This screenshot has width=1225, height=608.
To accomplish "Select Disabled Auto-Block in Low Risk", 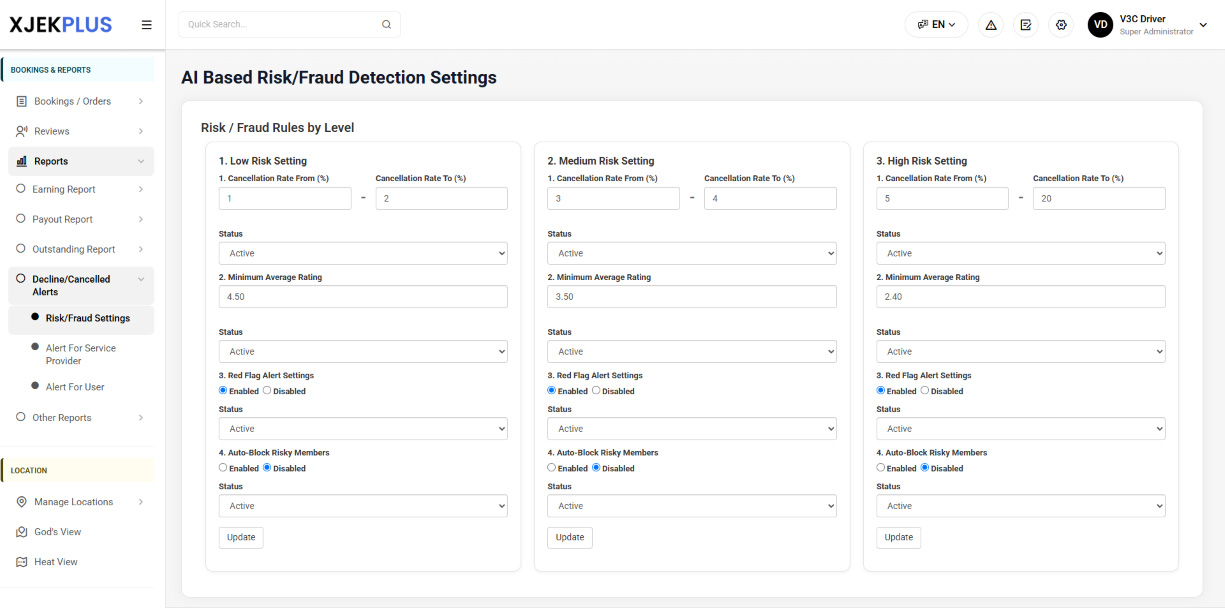I will click(x=267, y=468).
